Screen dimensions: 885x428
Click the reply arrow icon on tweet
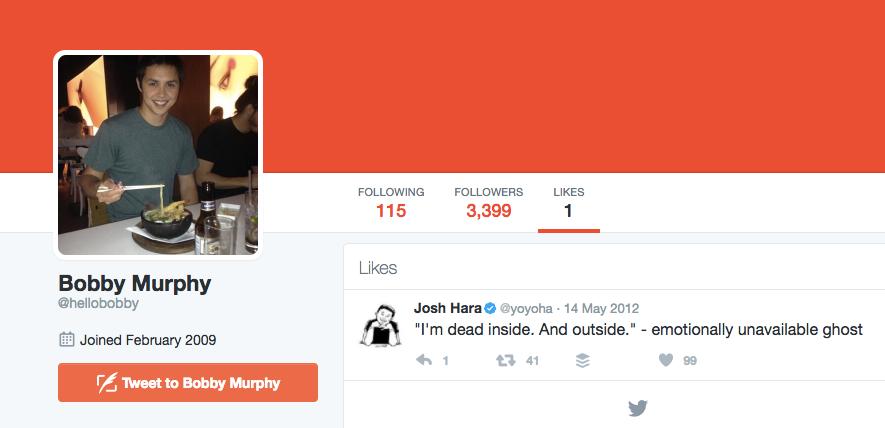tap(423, 360)
